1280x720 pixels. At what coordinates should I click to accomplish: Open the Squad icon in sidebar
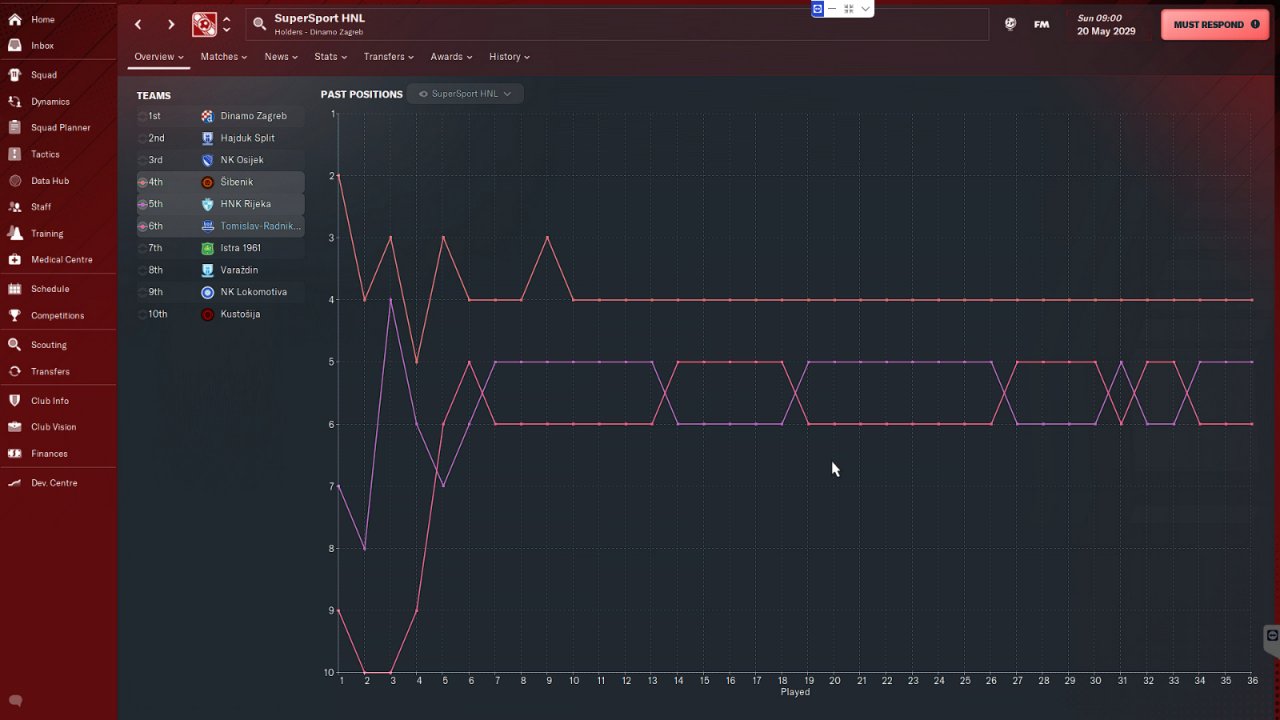(15, 75)
